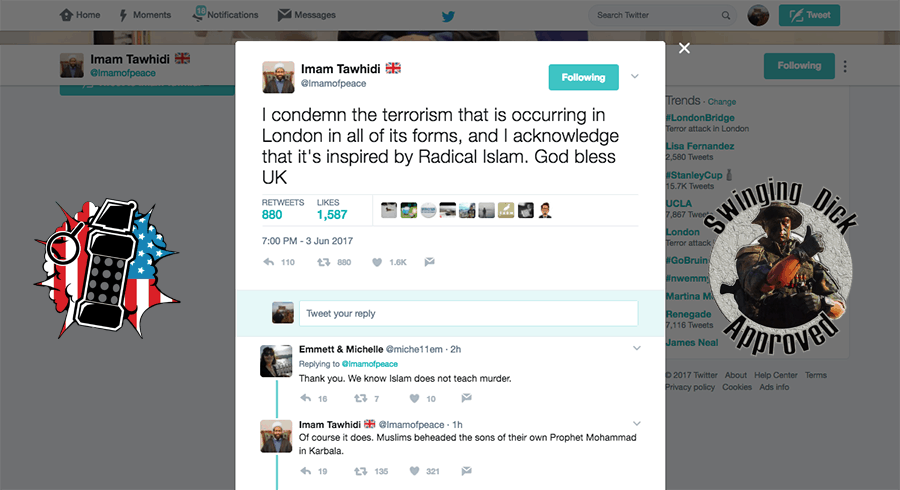Open the Moments tab

point(145,15)
